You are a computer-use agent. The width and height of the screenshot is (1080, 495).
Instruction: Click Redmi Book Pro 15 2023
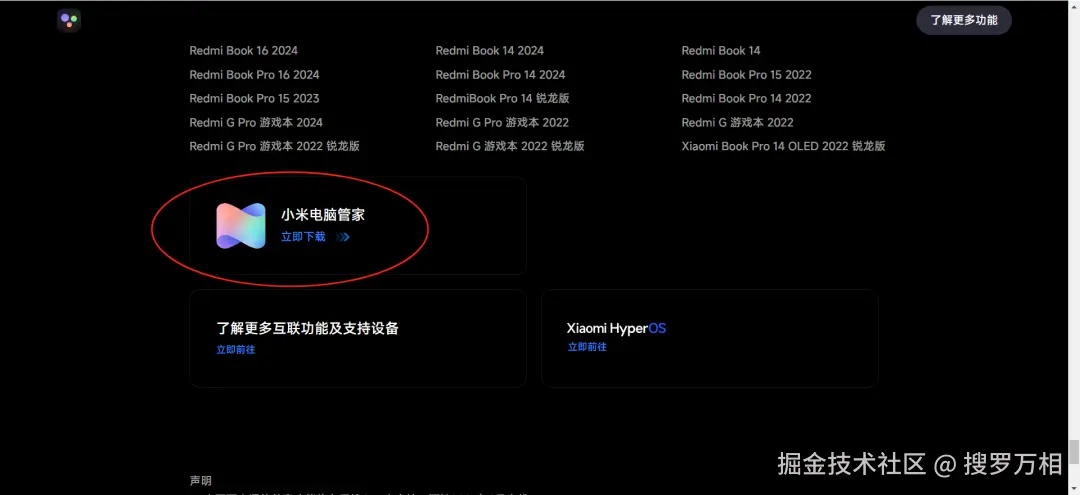click(254, 98)
